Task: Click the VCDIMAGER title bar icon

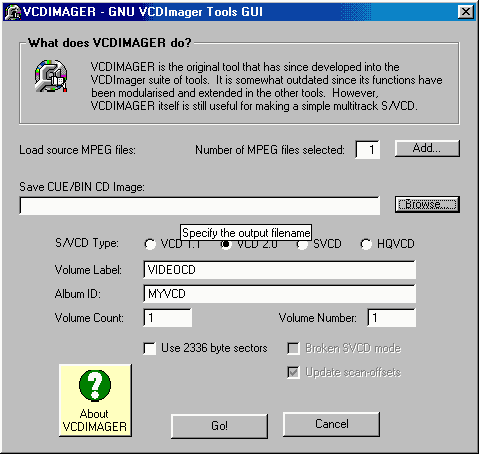Action: pyautogui.click(x=13, y=12)
